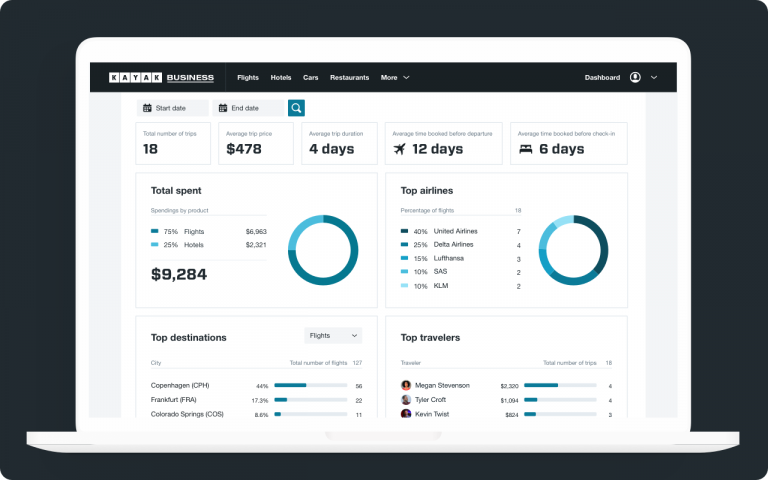Image resolution: width=768 pixels, height=480 pixels.
Task: Click the search magnifier button
Action: point(296,108)
